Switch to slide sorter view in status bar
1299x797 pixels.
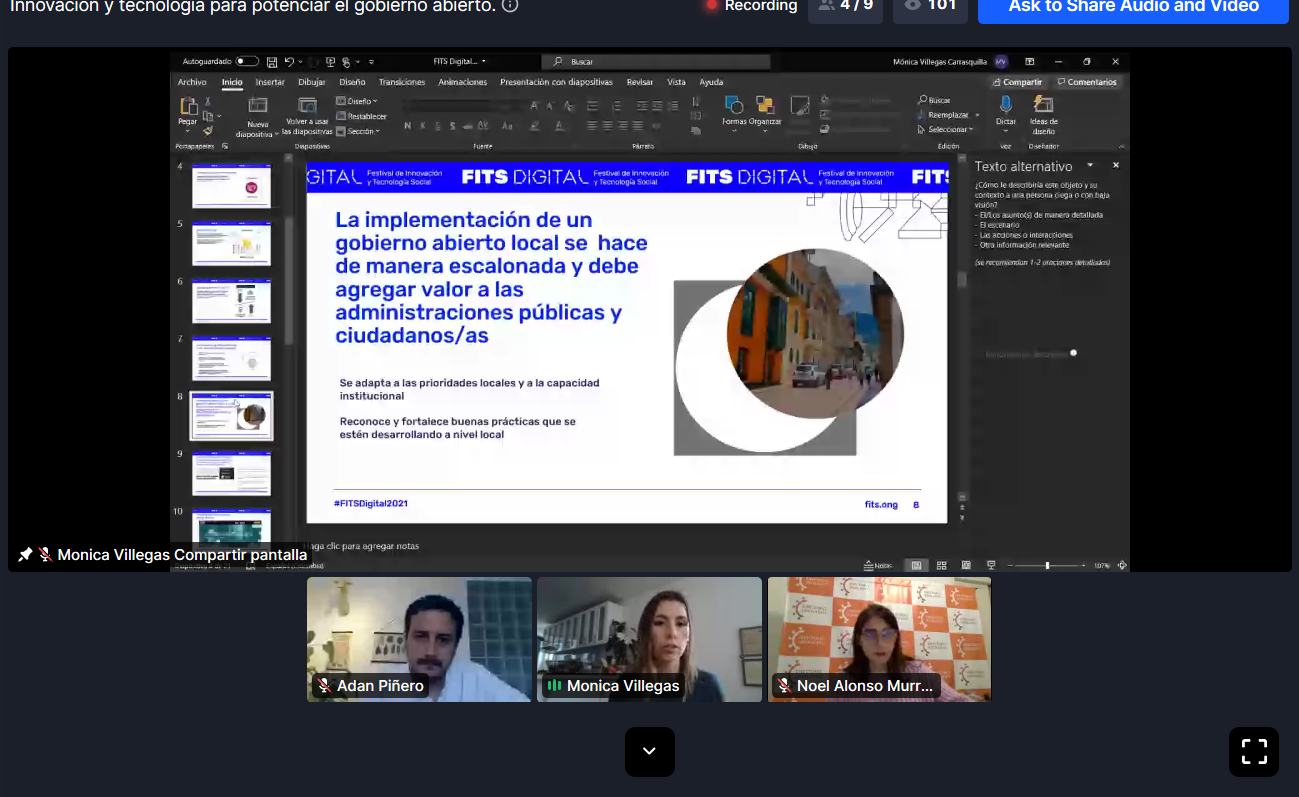941,565
